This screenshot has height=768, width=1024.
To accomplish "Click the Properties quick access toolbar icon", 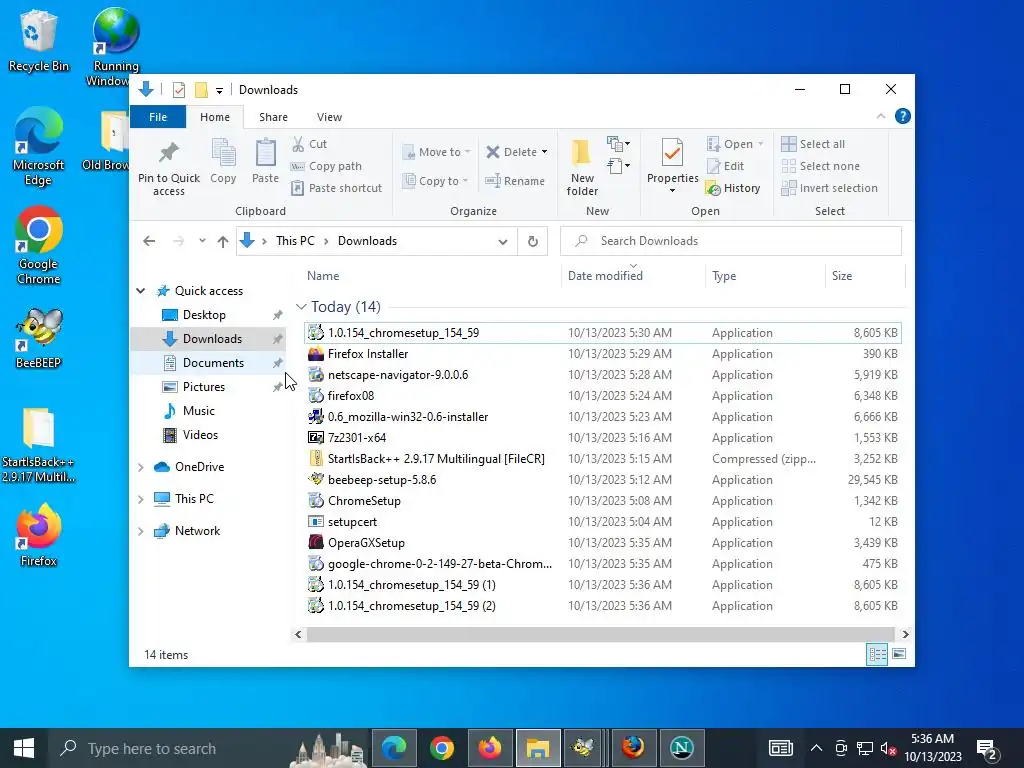I will point(178,90).
